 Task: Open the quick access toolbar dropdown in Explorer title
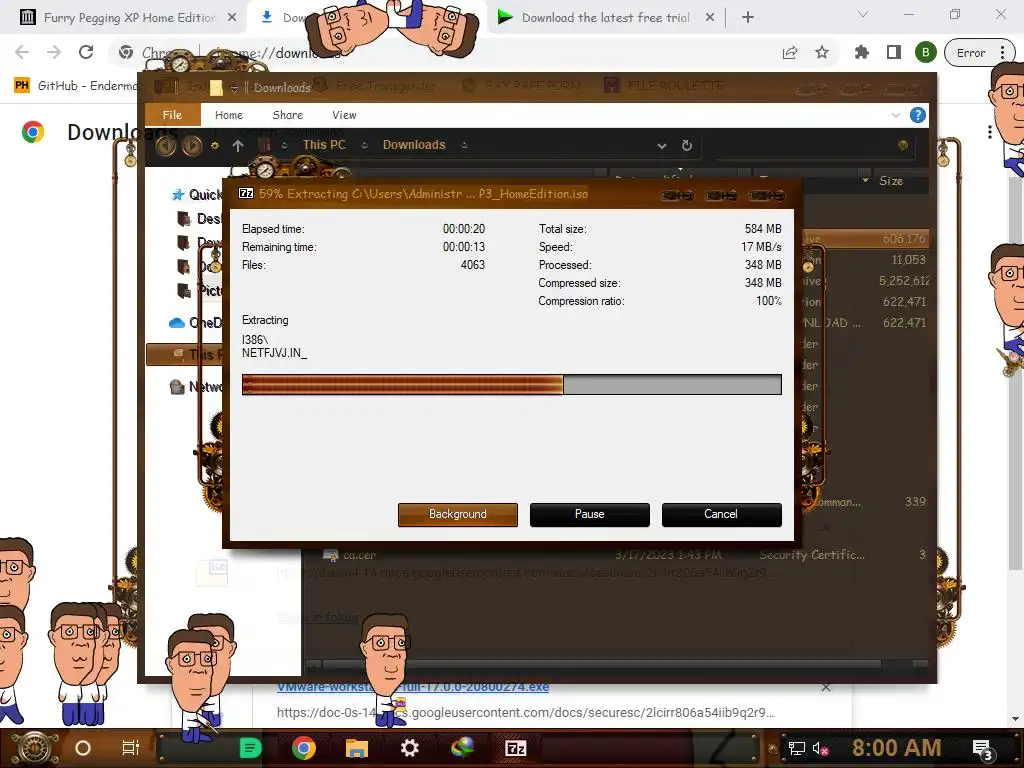coord(234,88)
